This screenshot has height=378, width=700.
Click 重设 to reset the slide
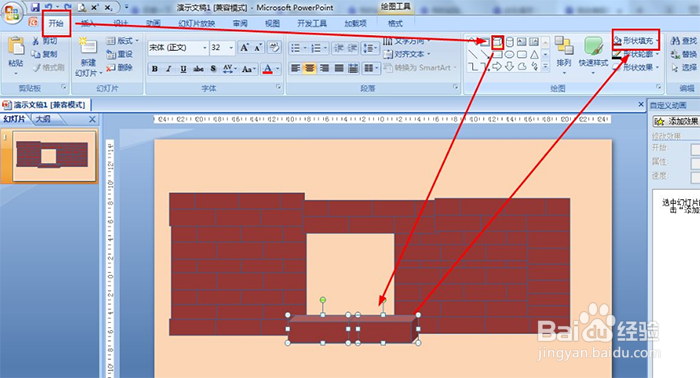[119, 54]
